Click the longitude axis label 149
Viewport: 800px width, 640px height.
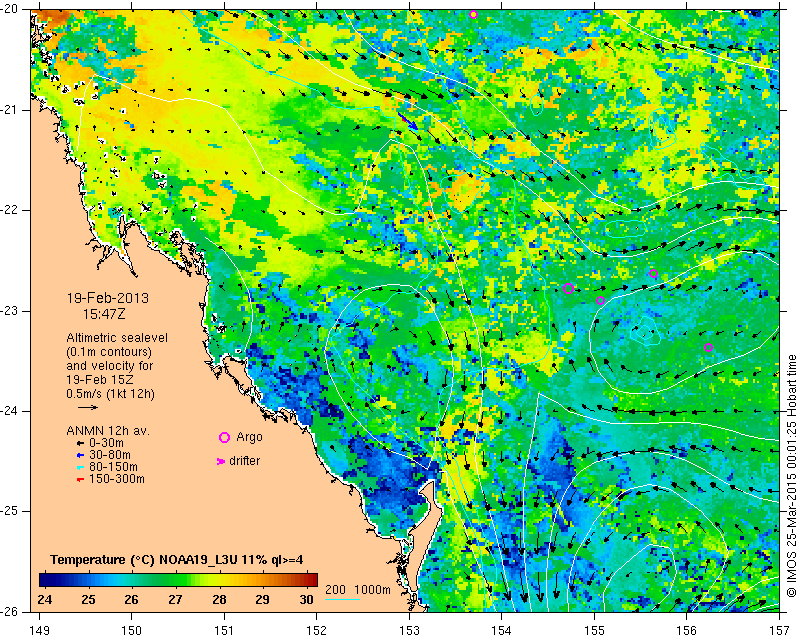point(40,630)
